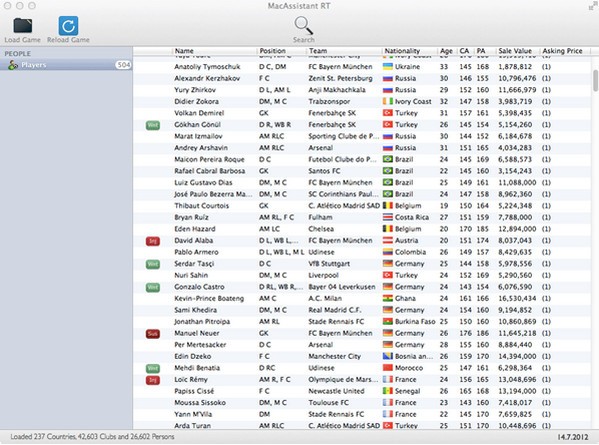Viewport: 599px width, 445px height.
Task: Click France flag in Moussa Sissoko row
Action: (388, 403)
